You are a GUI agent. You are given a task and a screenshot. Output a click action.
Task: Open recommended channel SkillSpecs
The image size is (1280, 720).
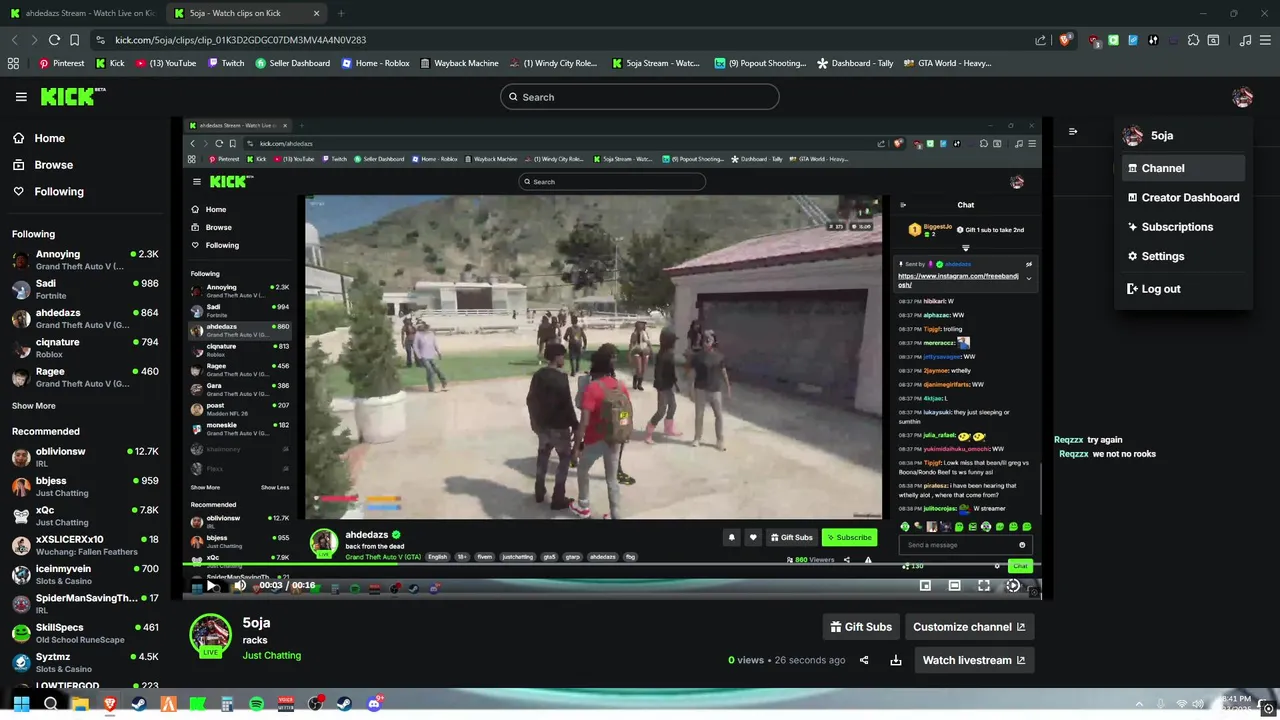pos(85,633)
